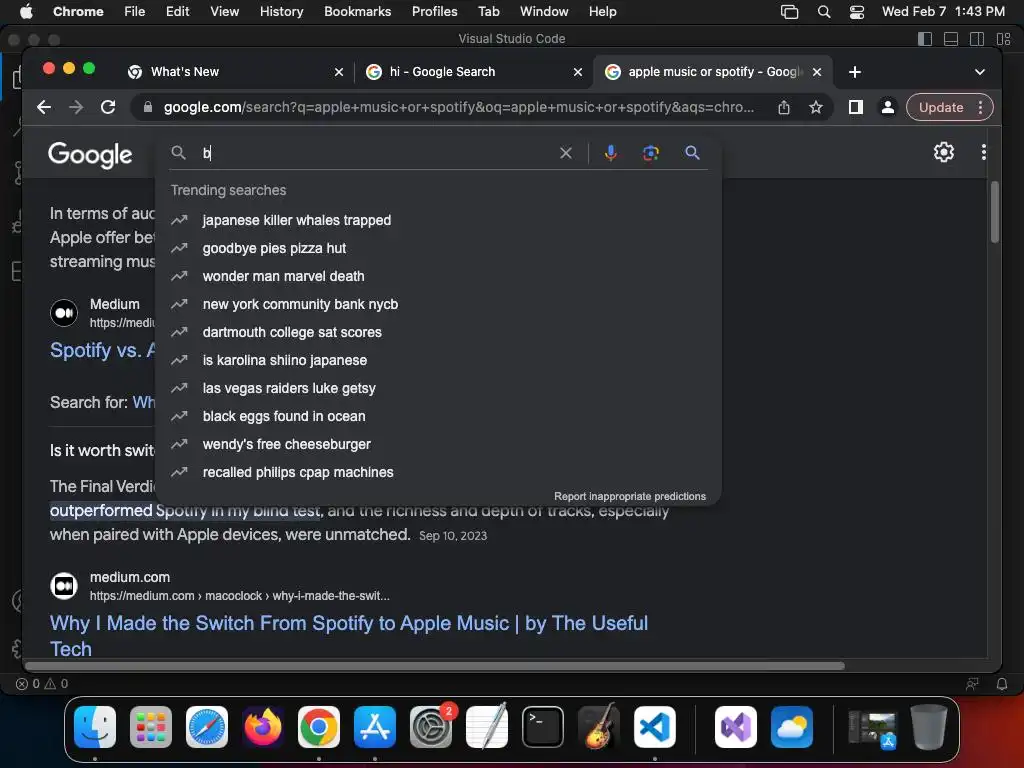
Task: Choose suggestion las vegas raiders luke getsy
Action: [x=438, y=389]
